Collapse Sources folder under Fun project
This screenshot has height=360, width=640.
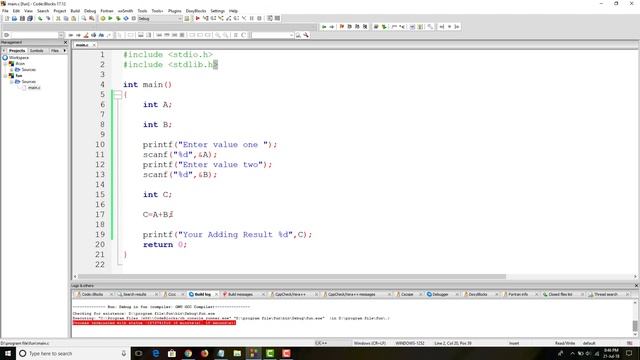click(11, 82)
